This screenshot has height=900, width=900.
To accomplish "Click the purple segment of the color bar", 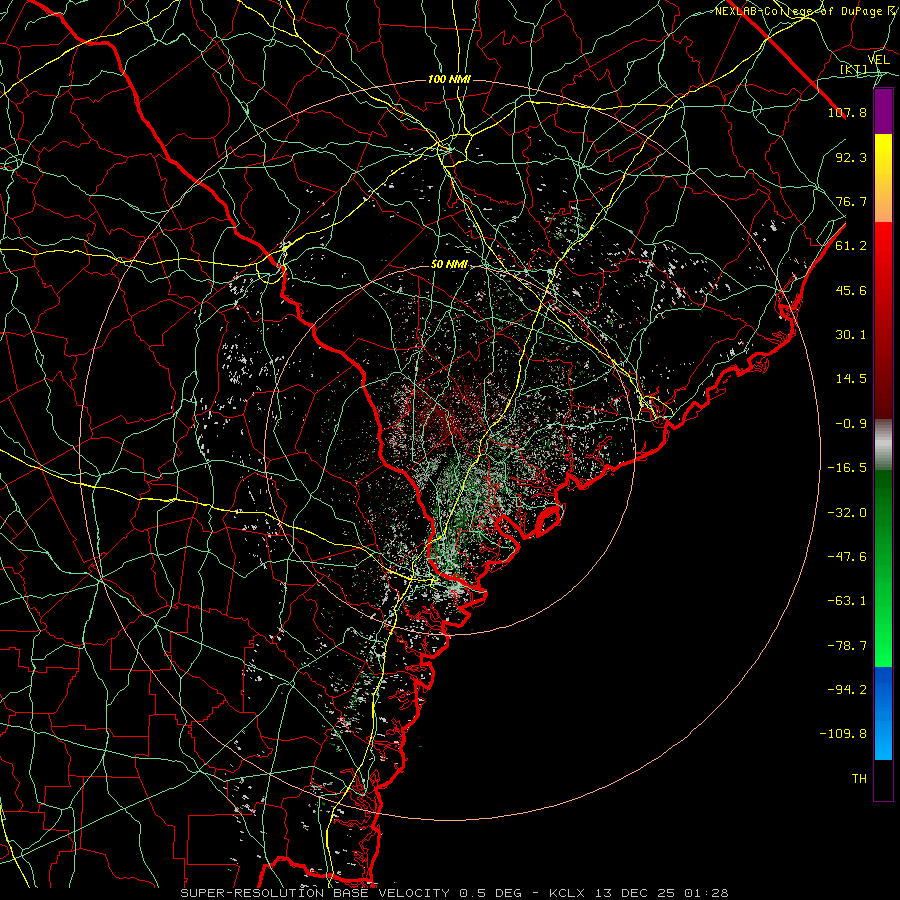I will (x=883, y=111).
